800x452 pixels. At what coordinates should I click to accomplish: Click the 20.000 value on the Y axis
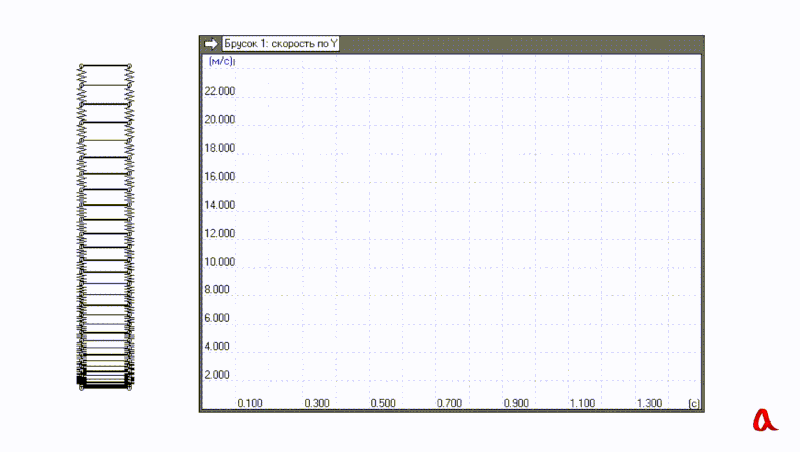point(220,120)
